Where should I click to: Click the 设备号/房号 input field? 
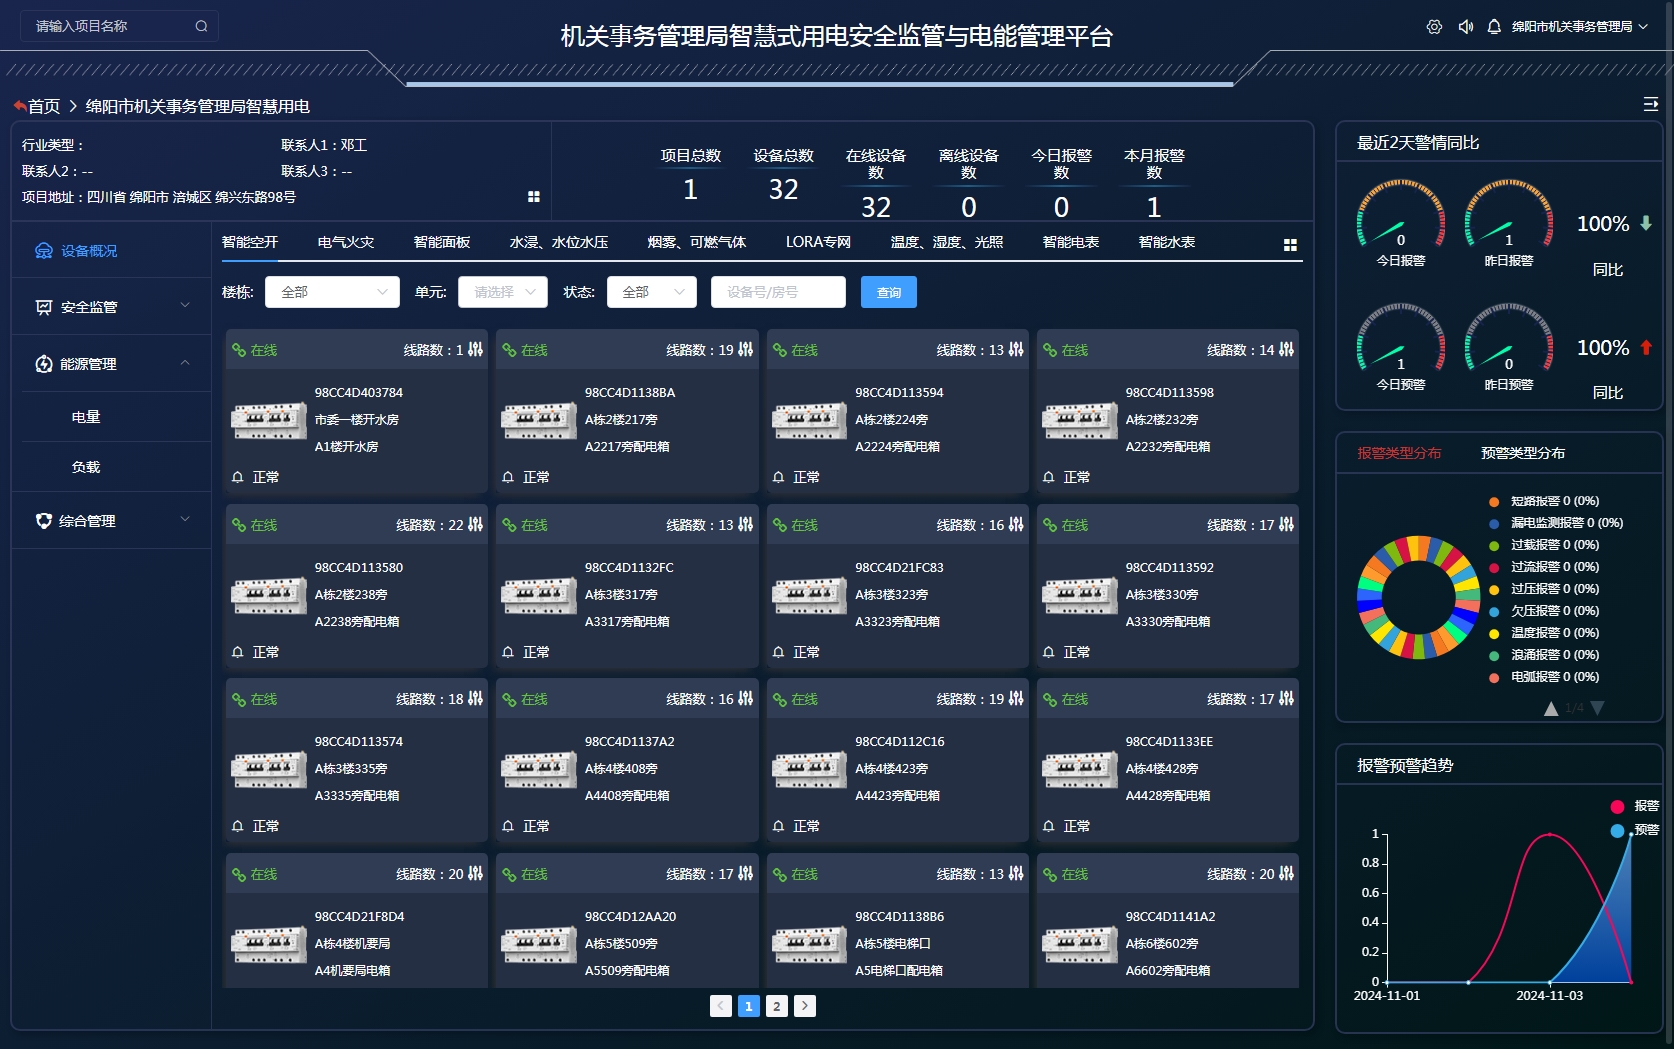778,292
